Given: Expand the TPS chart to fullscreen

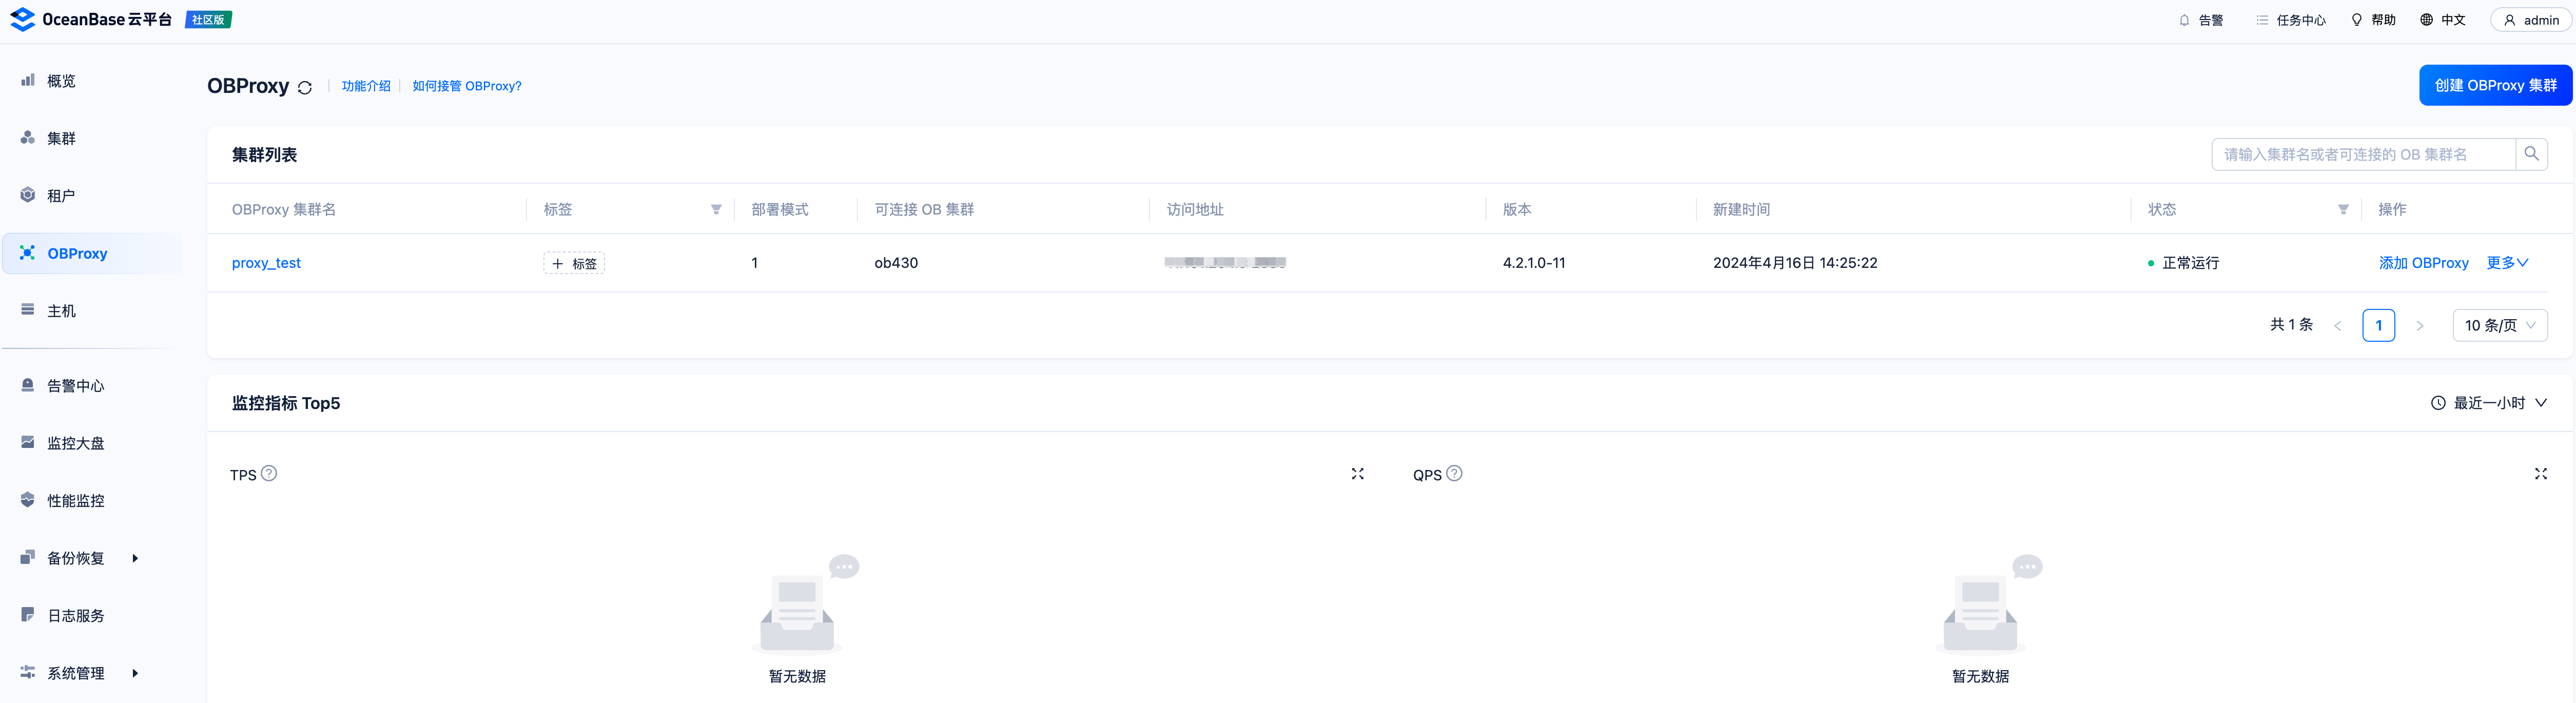Looking at the screenshot, I should (x=1357, y=474).
